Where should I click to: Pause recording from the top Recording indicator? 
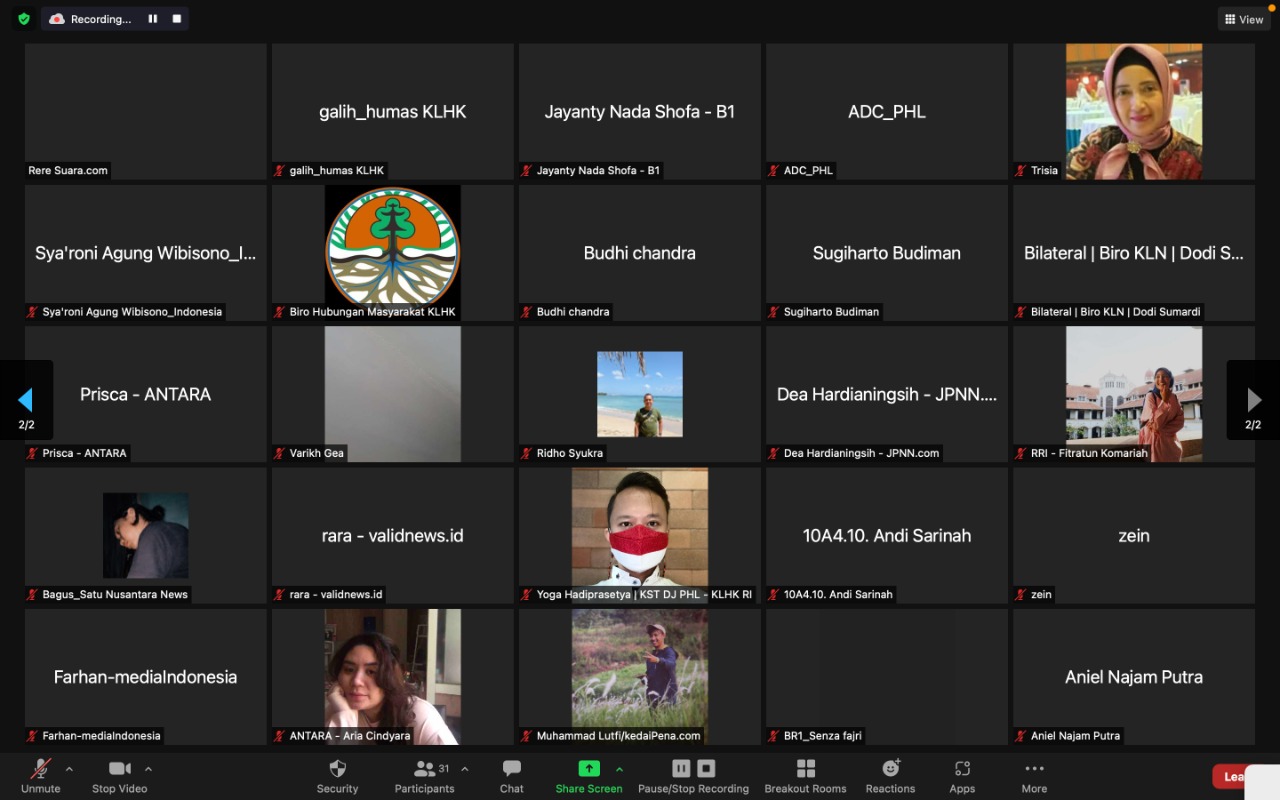point(153,19)
